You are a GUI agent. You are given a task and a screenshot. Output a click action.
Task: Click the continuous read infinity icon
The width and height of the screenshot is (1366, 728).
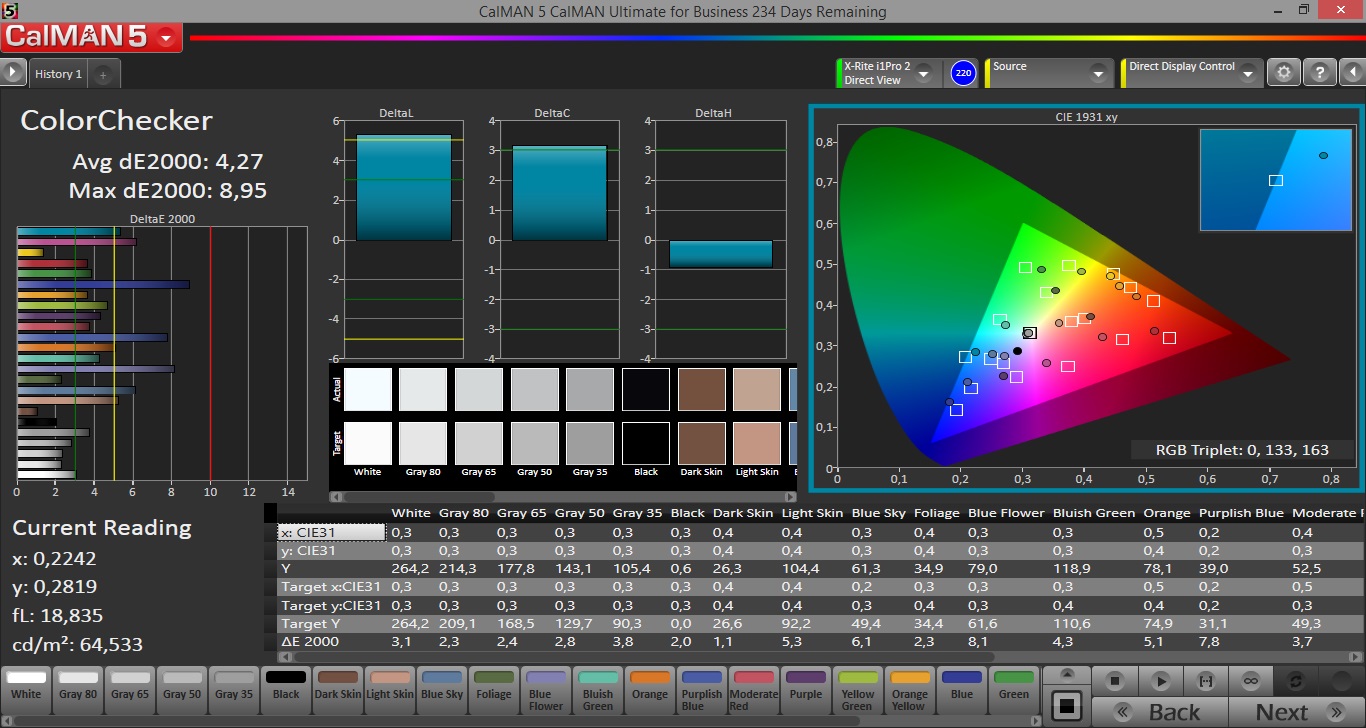[x=1250, y=681]
